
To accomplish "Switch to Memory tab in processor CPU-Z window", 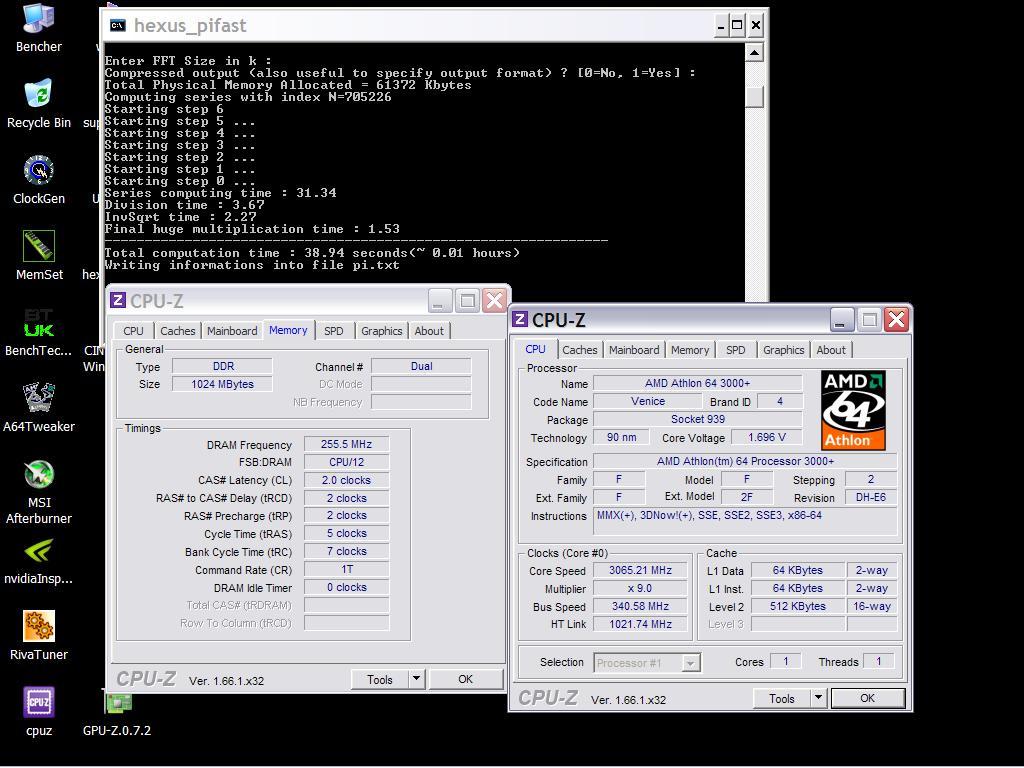I will click(690, 350).
